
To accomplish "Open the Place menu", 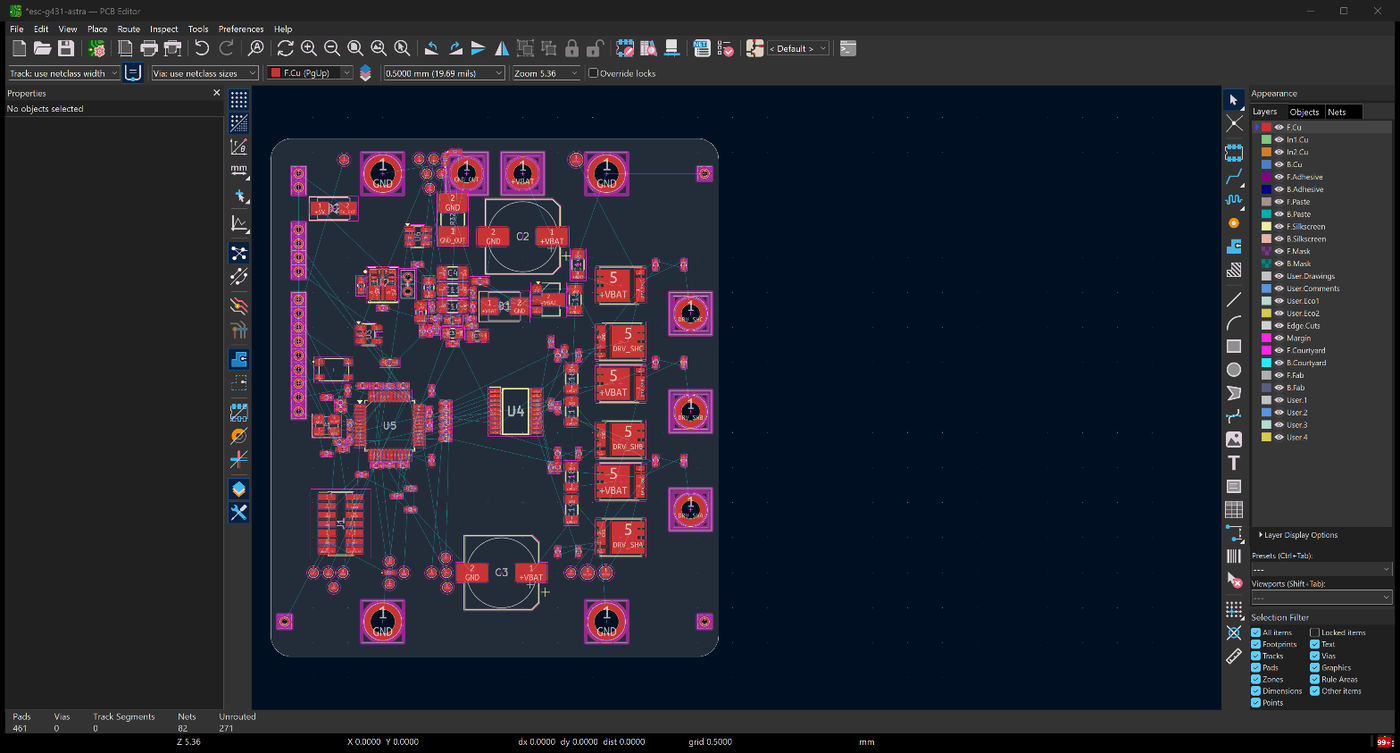I will point(97,29).
